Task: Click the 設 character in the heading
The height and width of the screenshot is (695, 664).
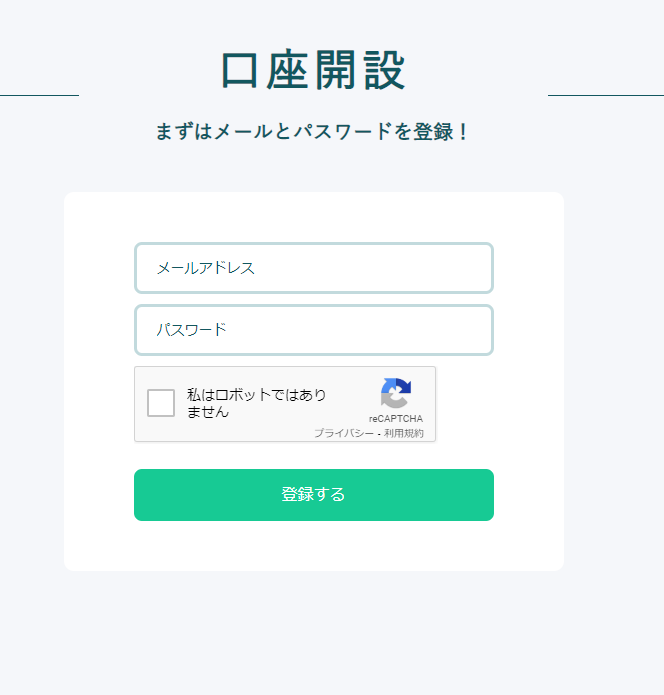Action: point(385,72)
